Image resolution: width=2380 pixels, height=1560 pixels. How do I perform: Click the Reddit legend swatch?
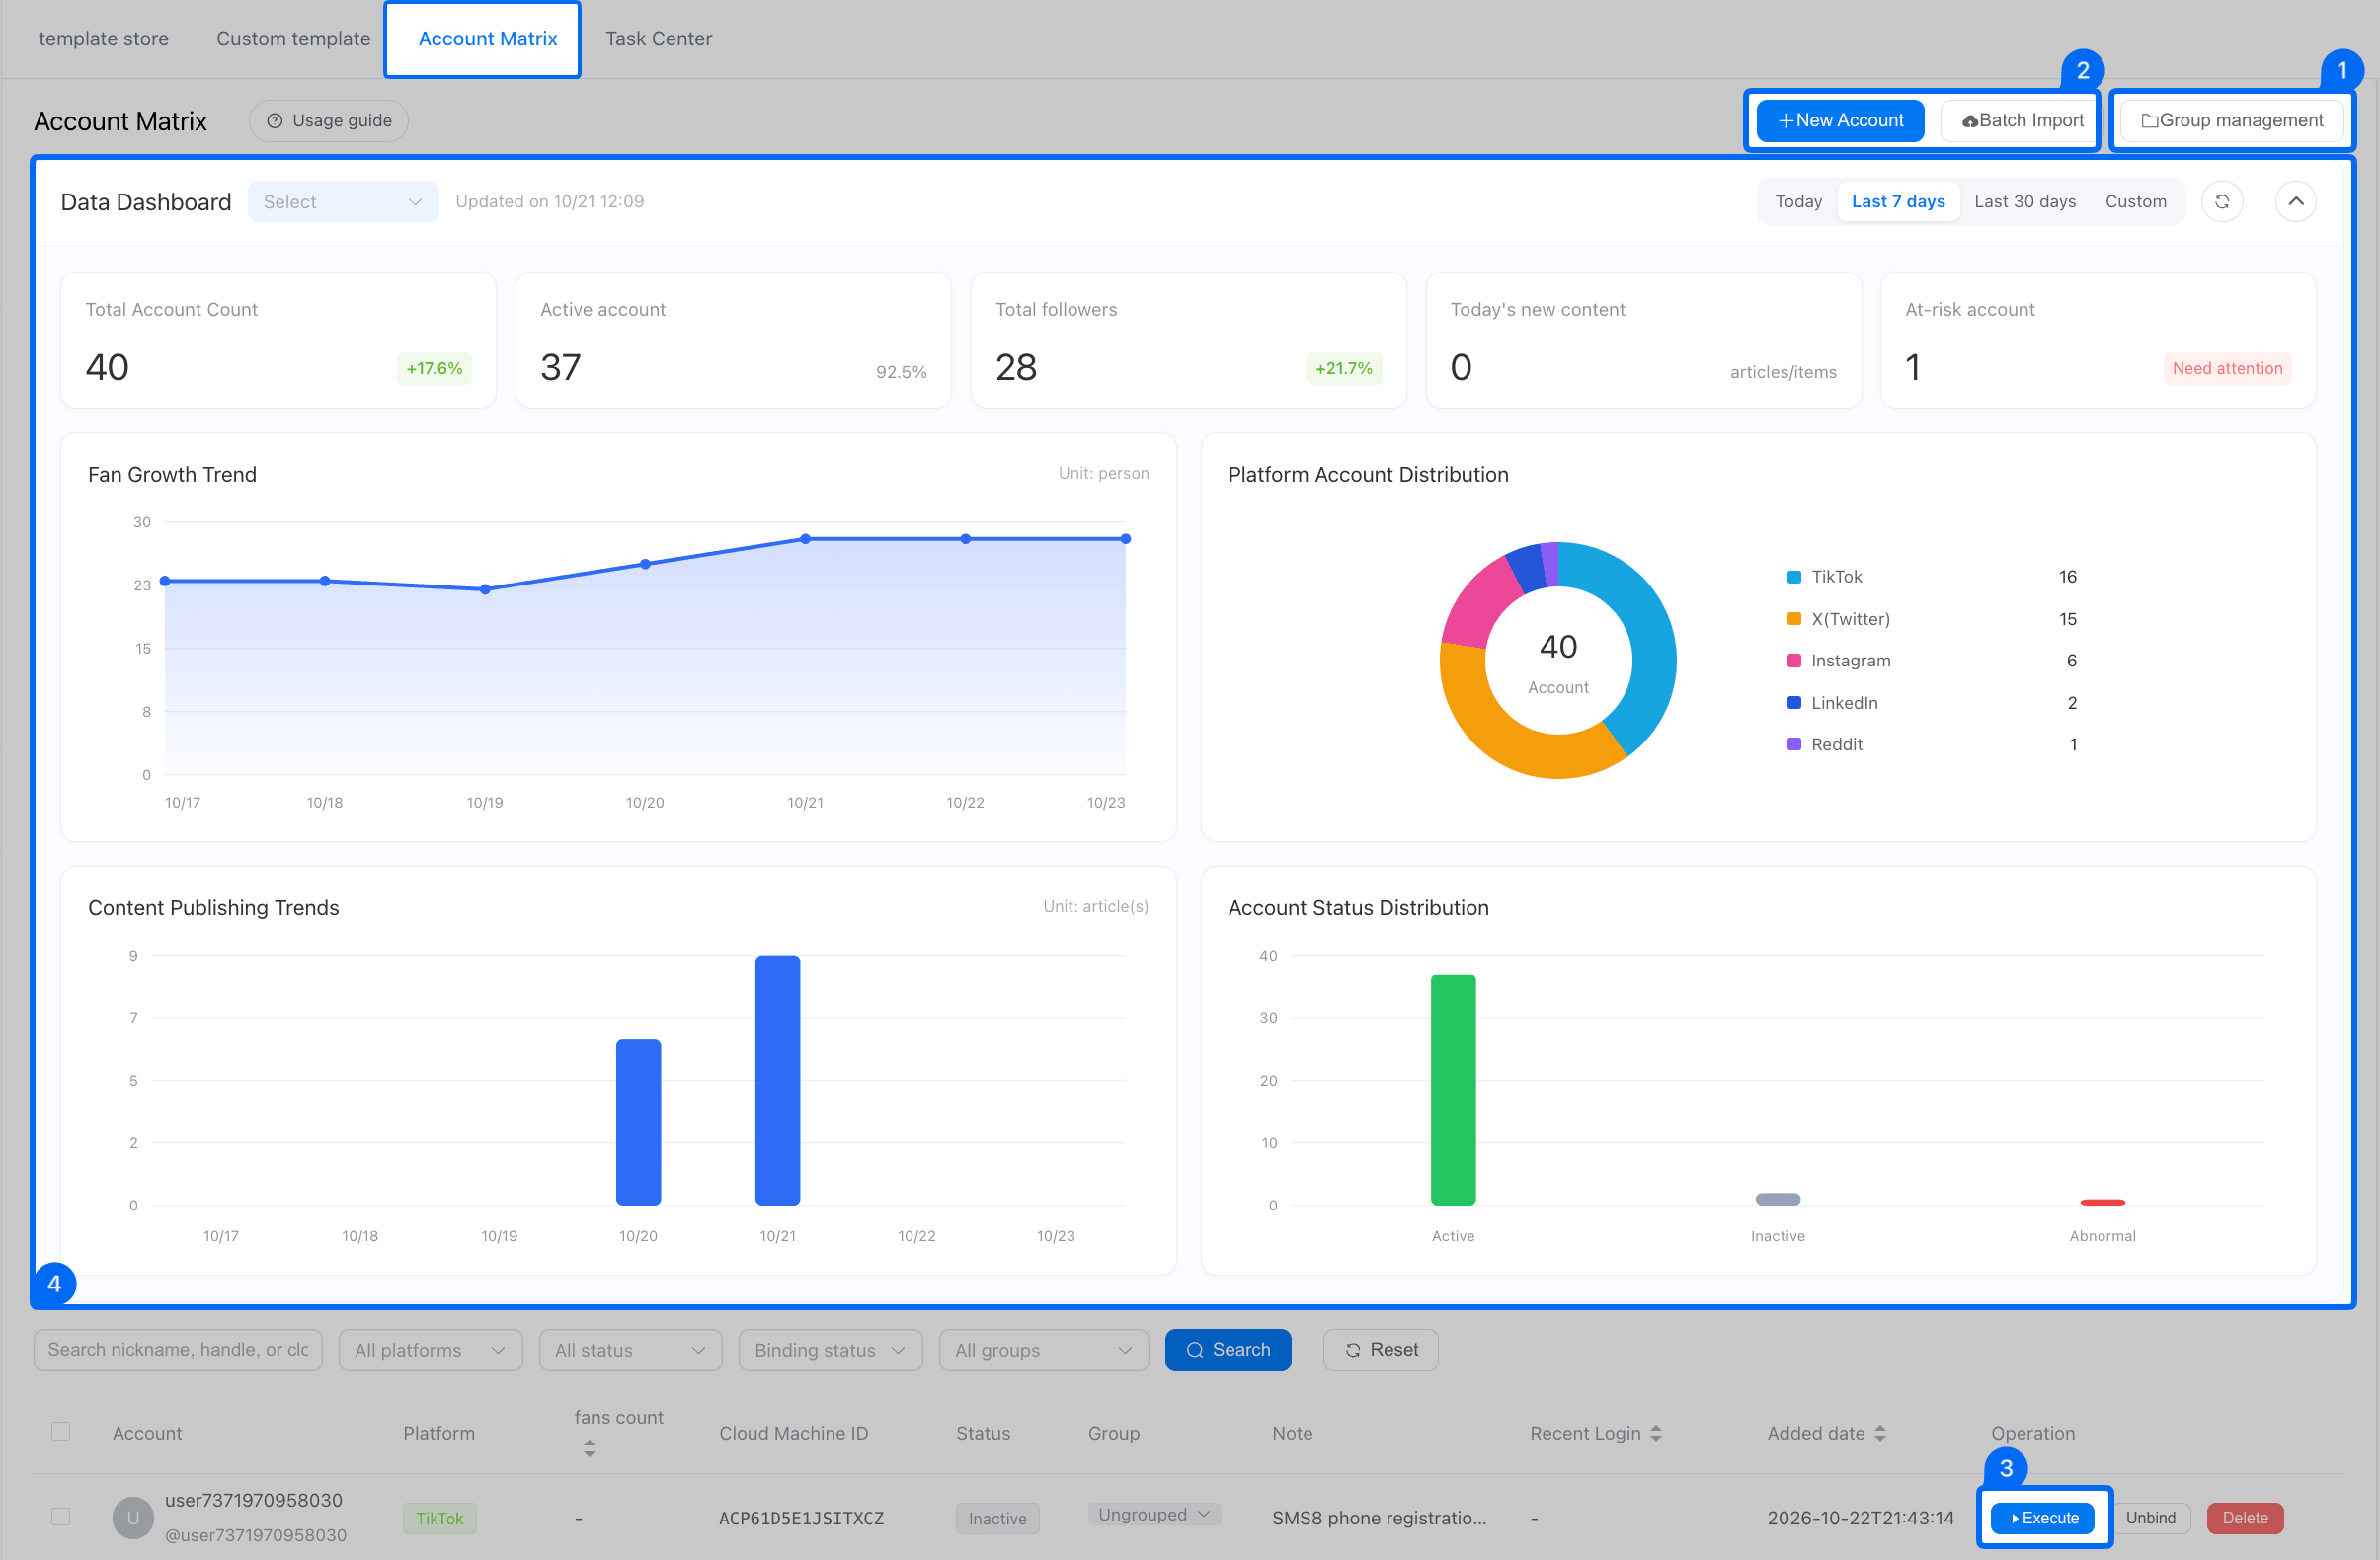[x=1794, y=744]
